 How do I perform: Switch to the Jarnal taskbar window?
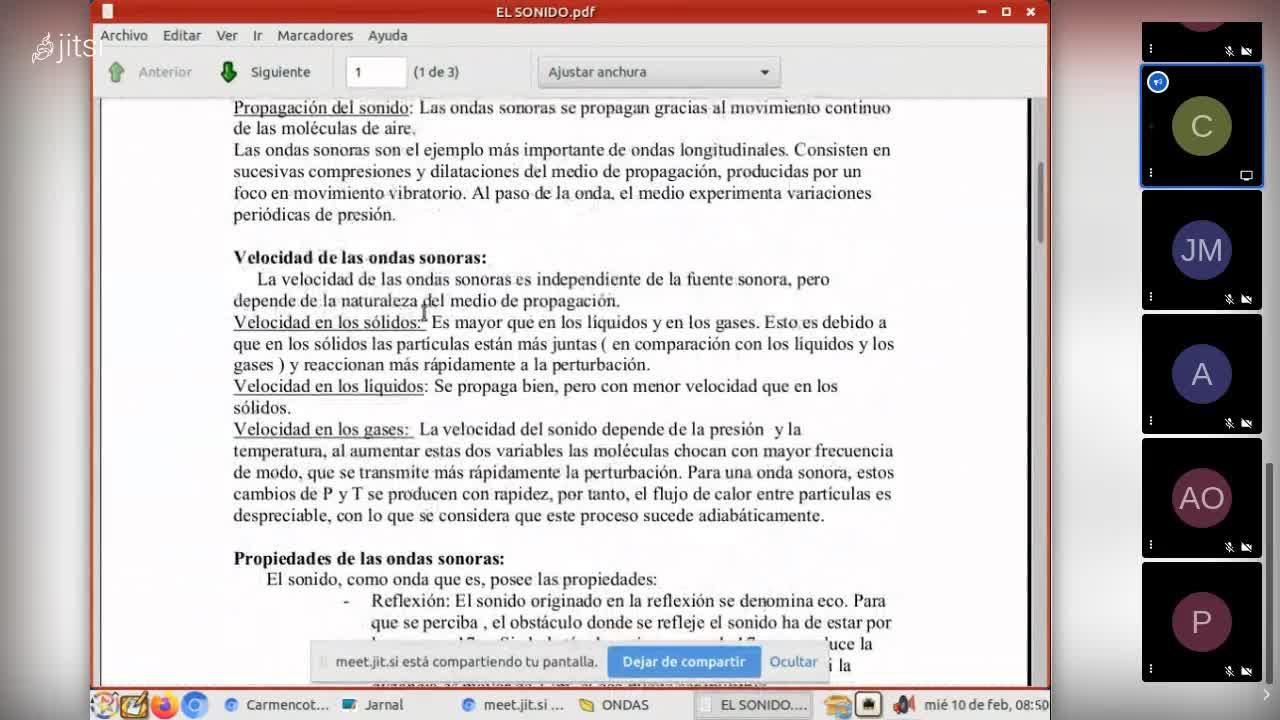click(x=373, y=705)
